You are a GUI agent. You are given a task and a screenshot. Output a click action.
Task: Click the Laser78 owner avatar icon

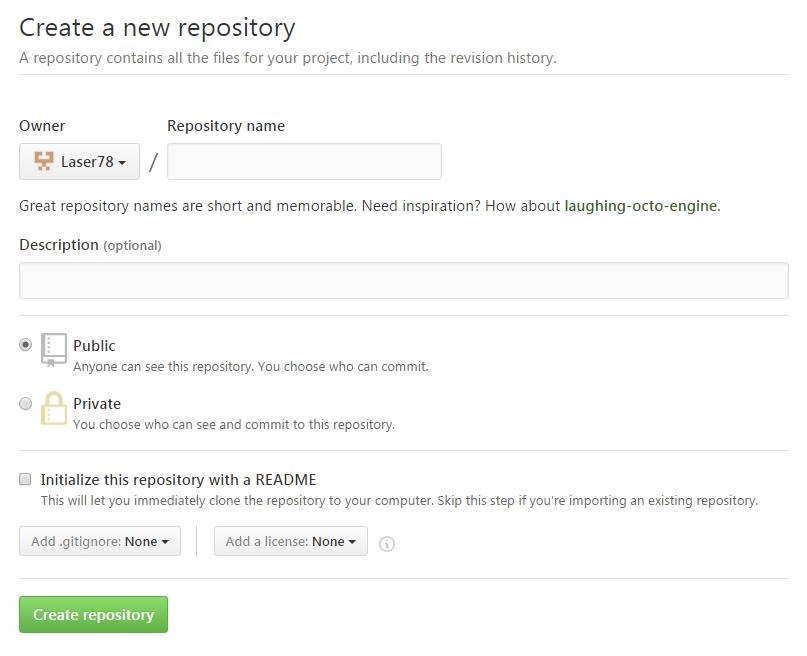pyautogui.click(x=44, y=161)
